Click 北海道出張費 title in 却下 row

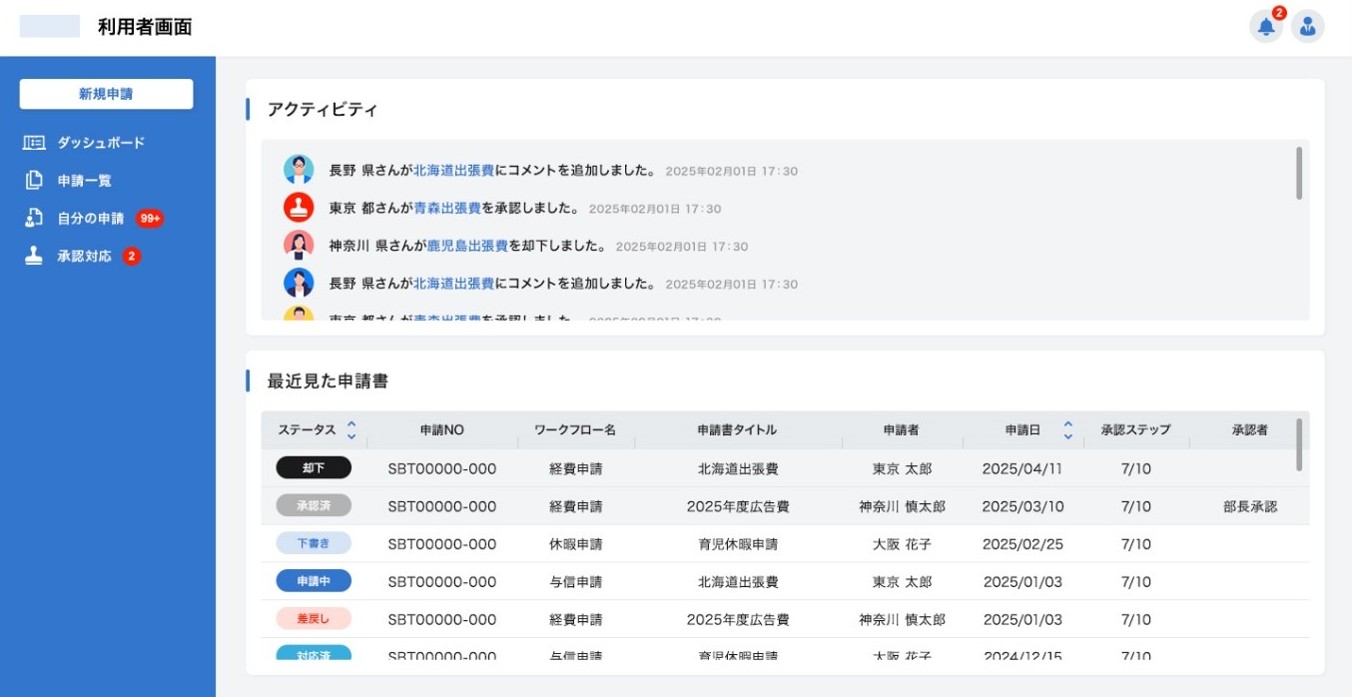(x=738, y=468)
